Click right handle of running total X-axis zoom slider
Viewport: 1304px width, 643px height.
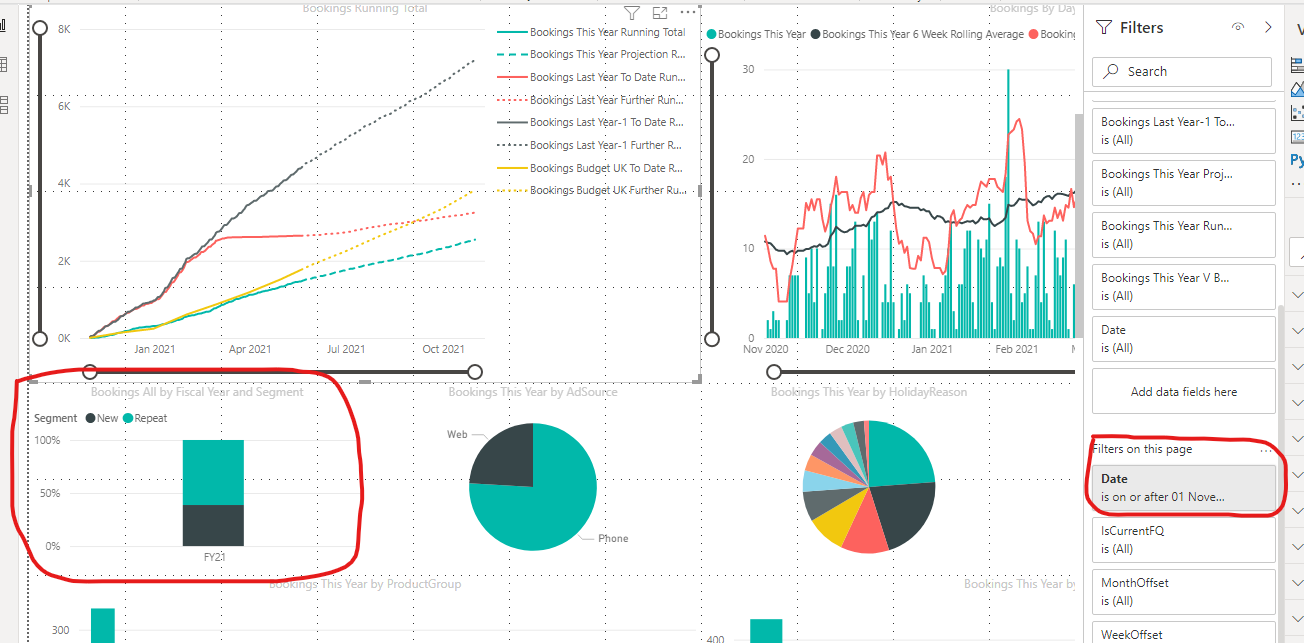coord(475,372)
